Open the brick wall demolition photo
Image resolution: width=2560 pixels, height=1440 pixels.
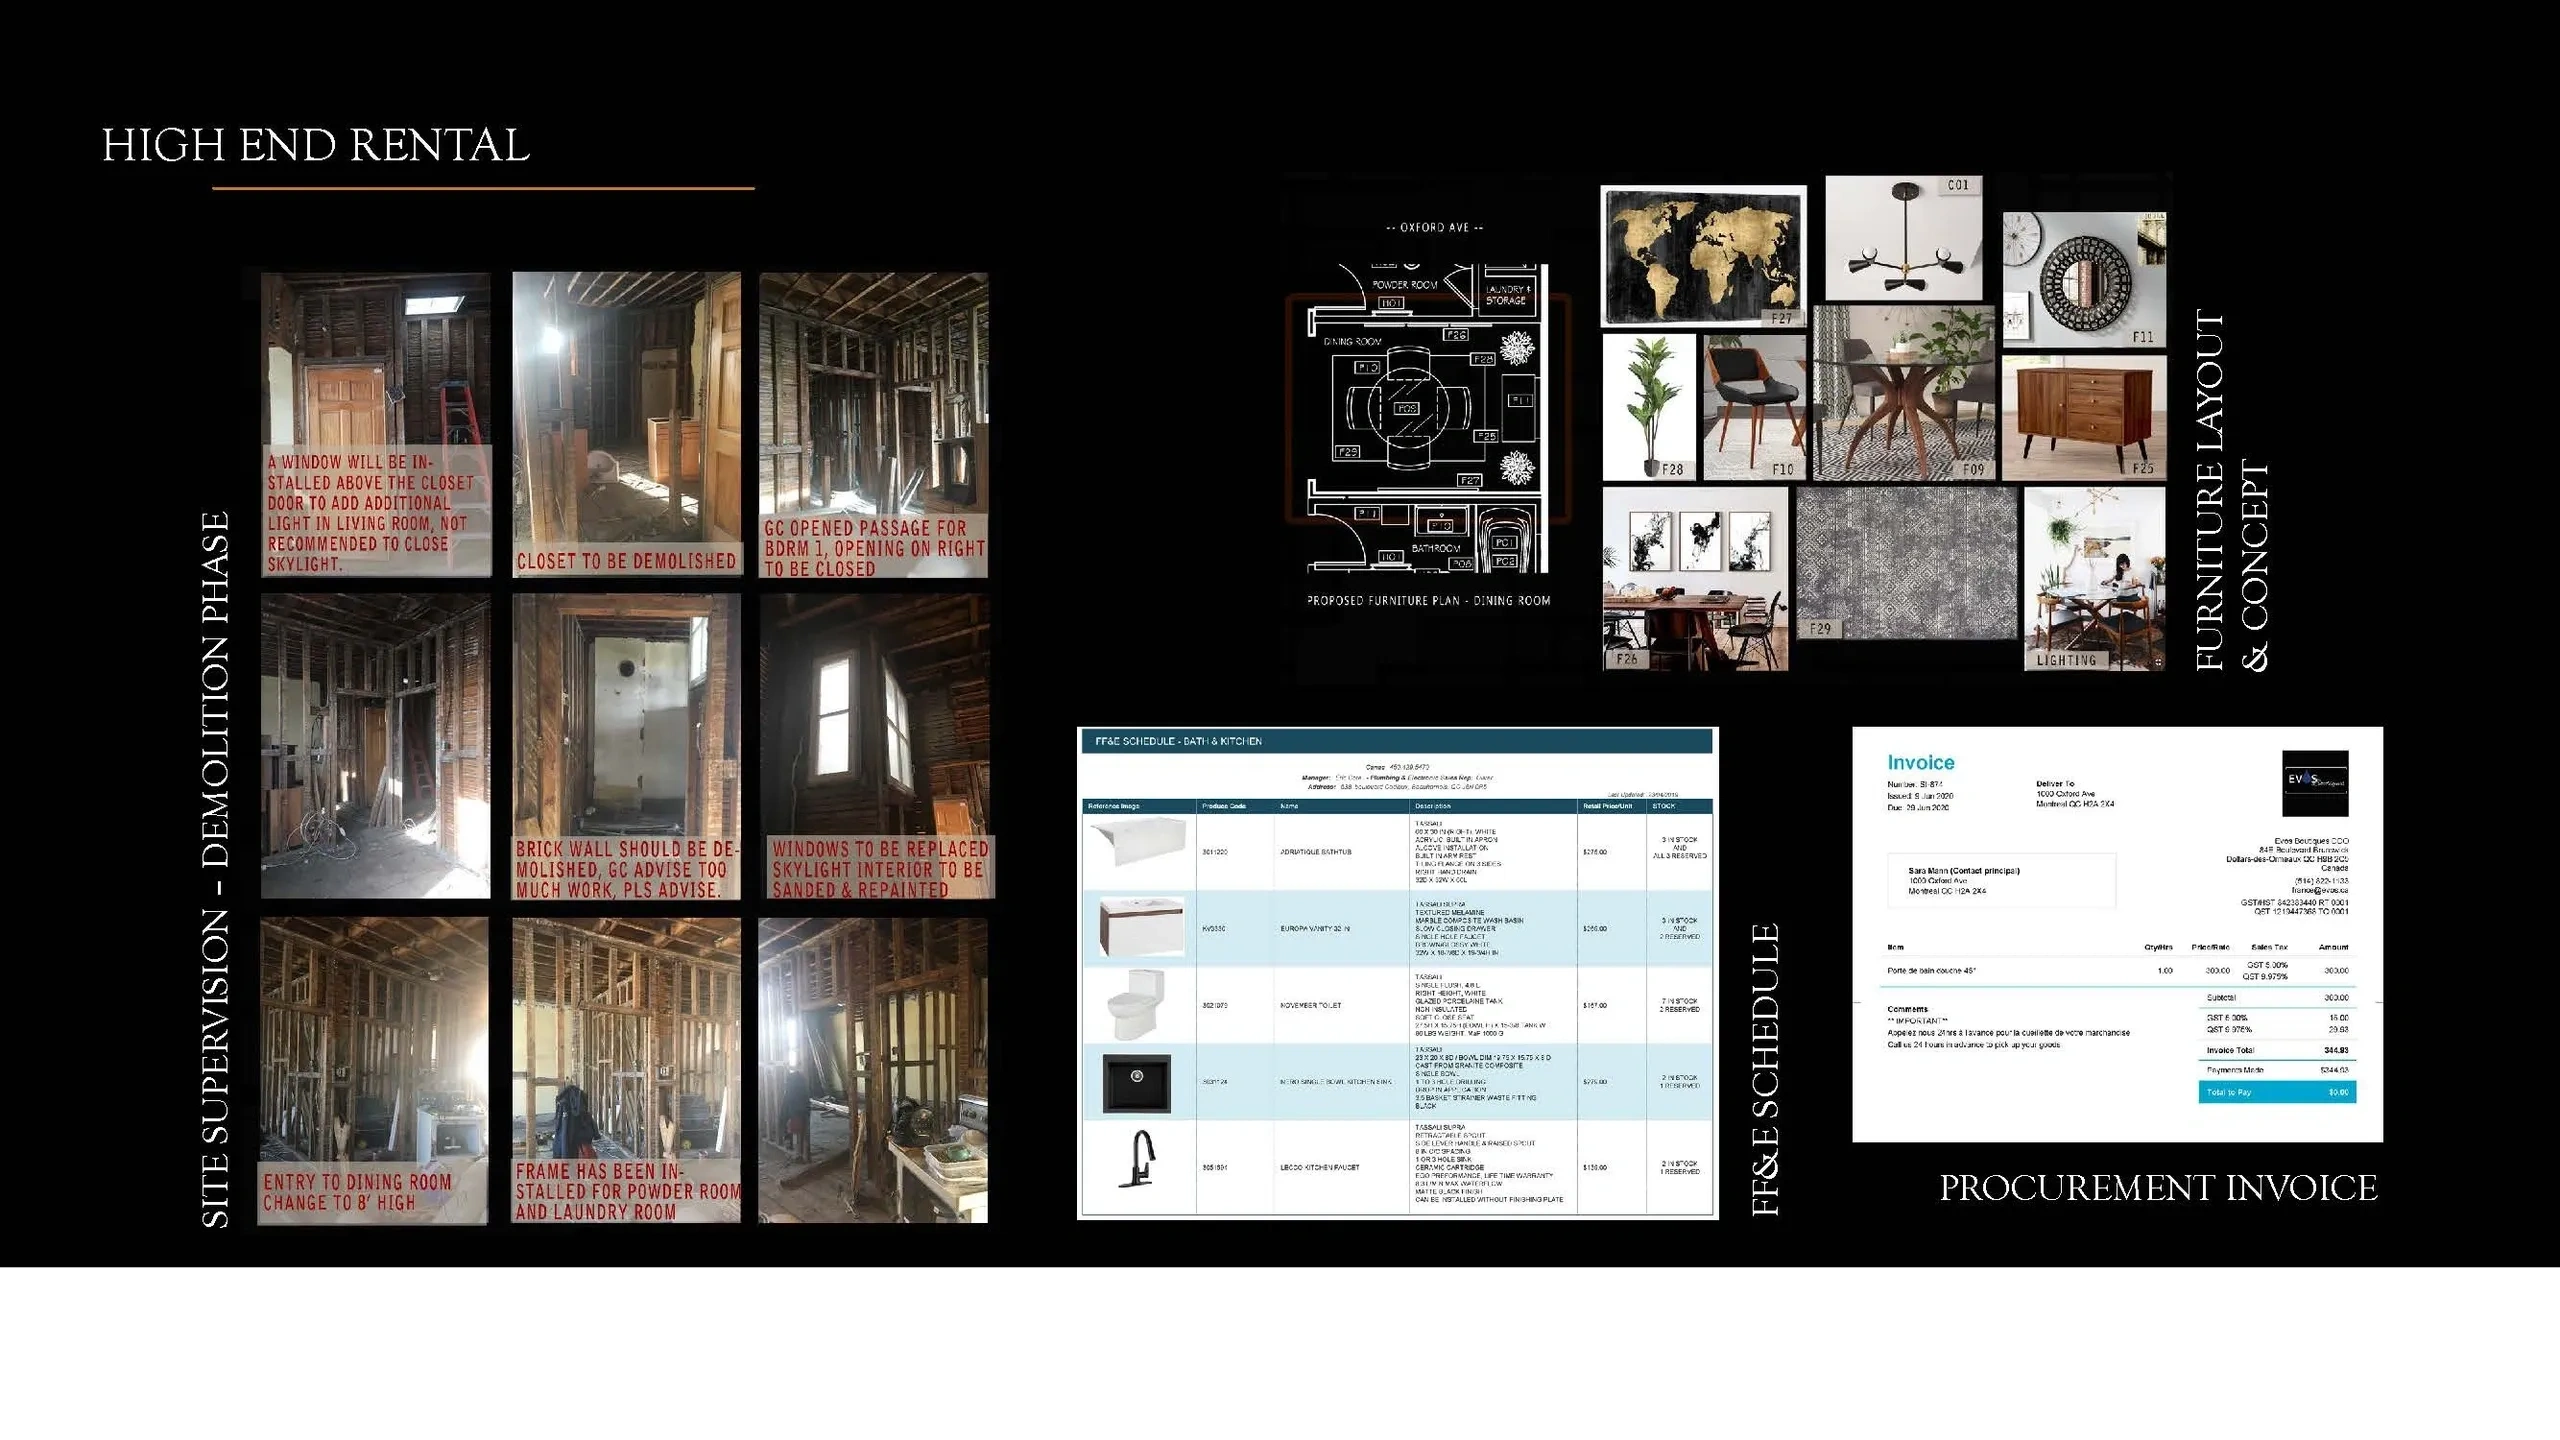(x=626, y=746)
